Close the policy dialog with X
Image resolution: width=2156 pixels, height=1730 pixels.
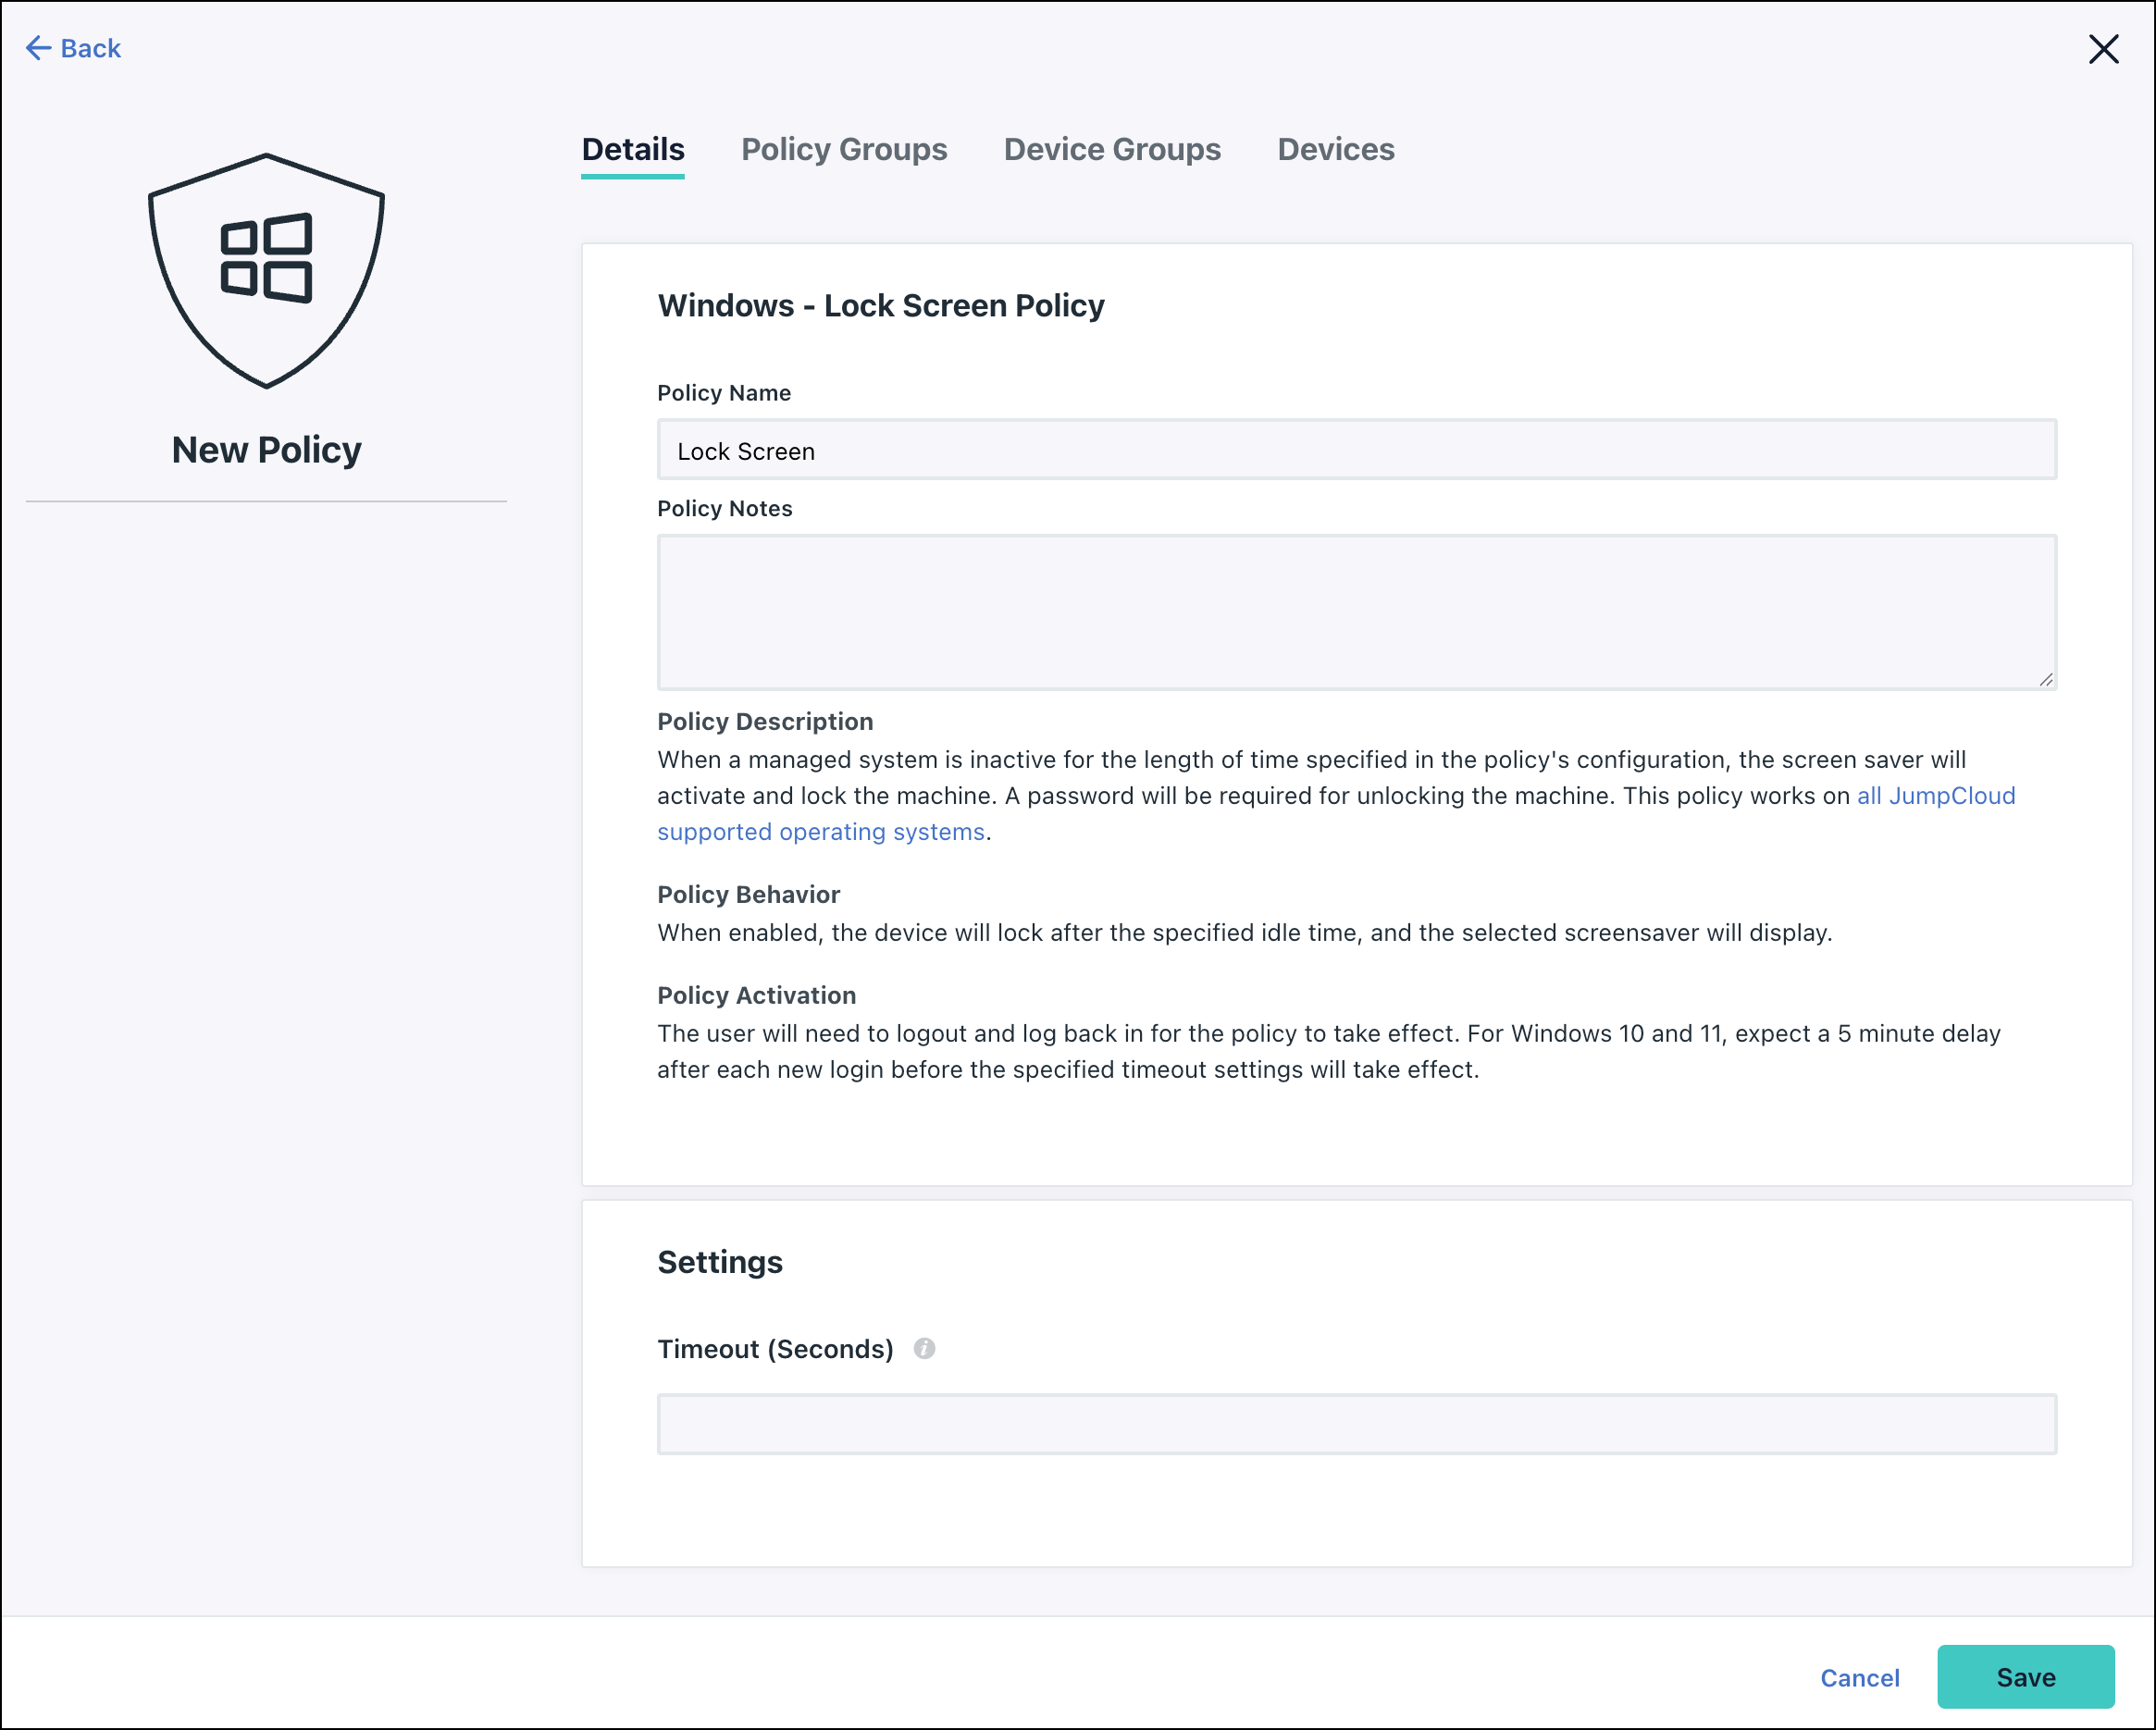(x=2103, y=49)
